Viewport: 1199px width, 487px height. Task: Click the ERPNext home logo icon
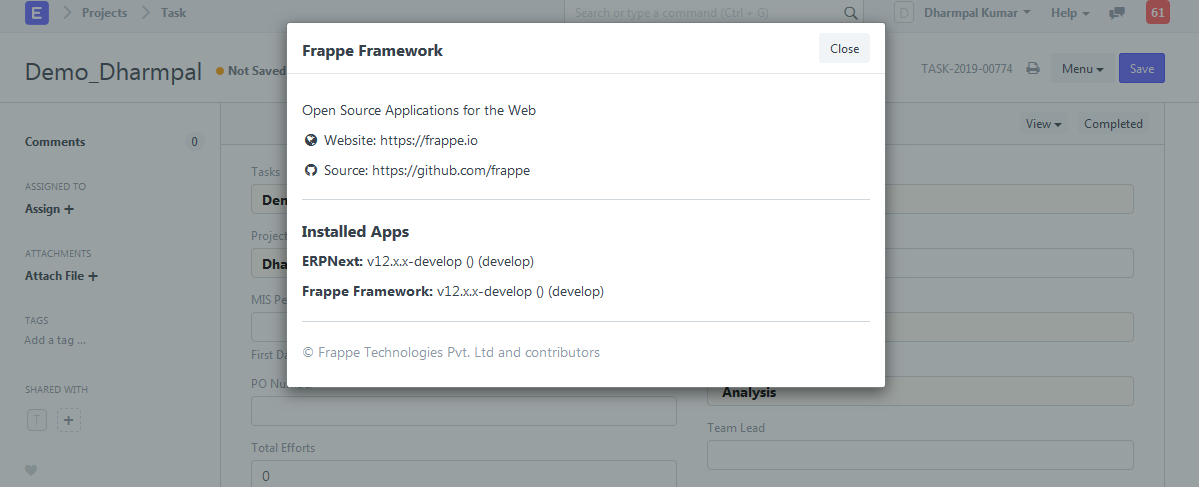(37, 13)
